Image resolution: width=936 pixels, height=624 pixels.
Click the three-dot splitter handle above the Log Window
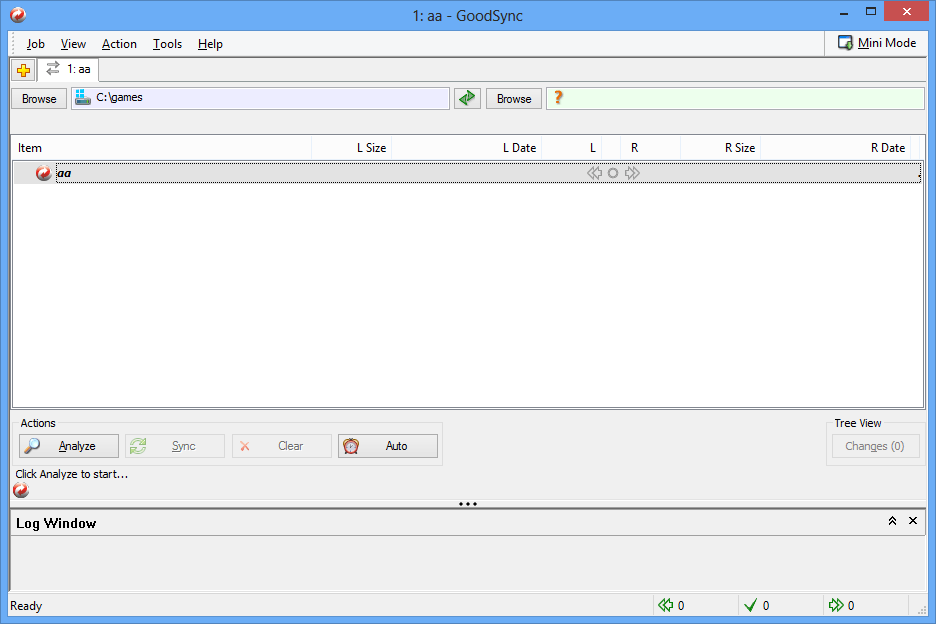tap(467, 504)
